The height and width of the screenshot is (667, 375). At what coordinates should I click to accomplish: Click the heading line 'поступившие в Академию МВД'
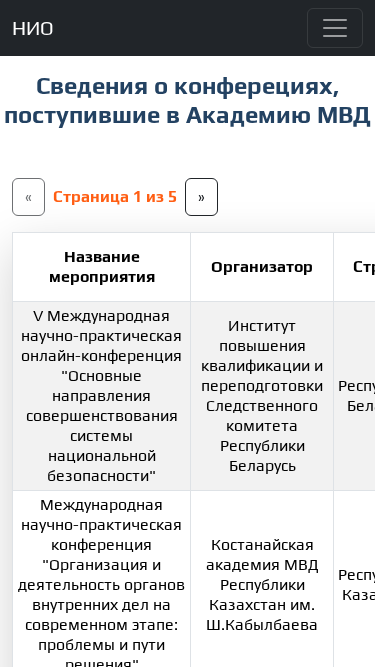pos(187,116)
